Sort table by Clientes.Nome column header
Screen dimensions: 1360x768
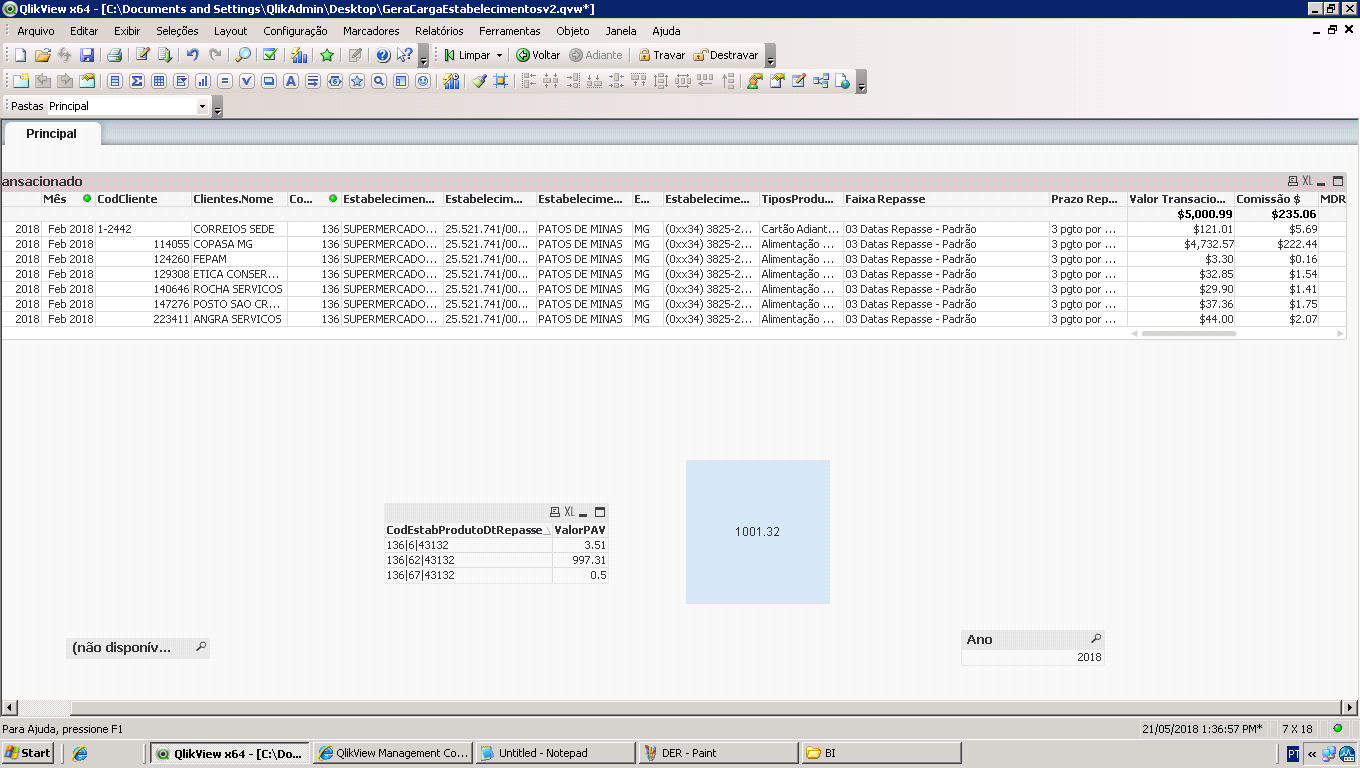pos(238,199)
